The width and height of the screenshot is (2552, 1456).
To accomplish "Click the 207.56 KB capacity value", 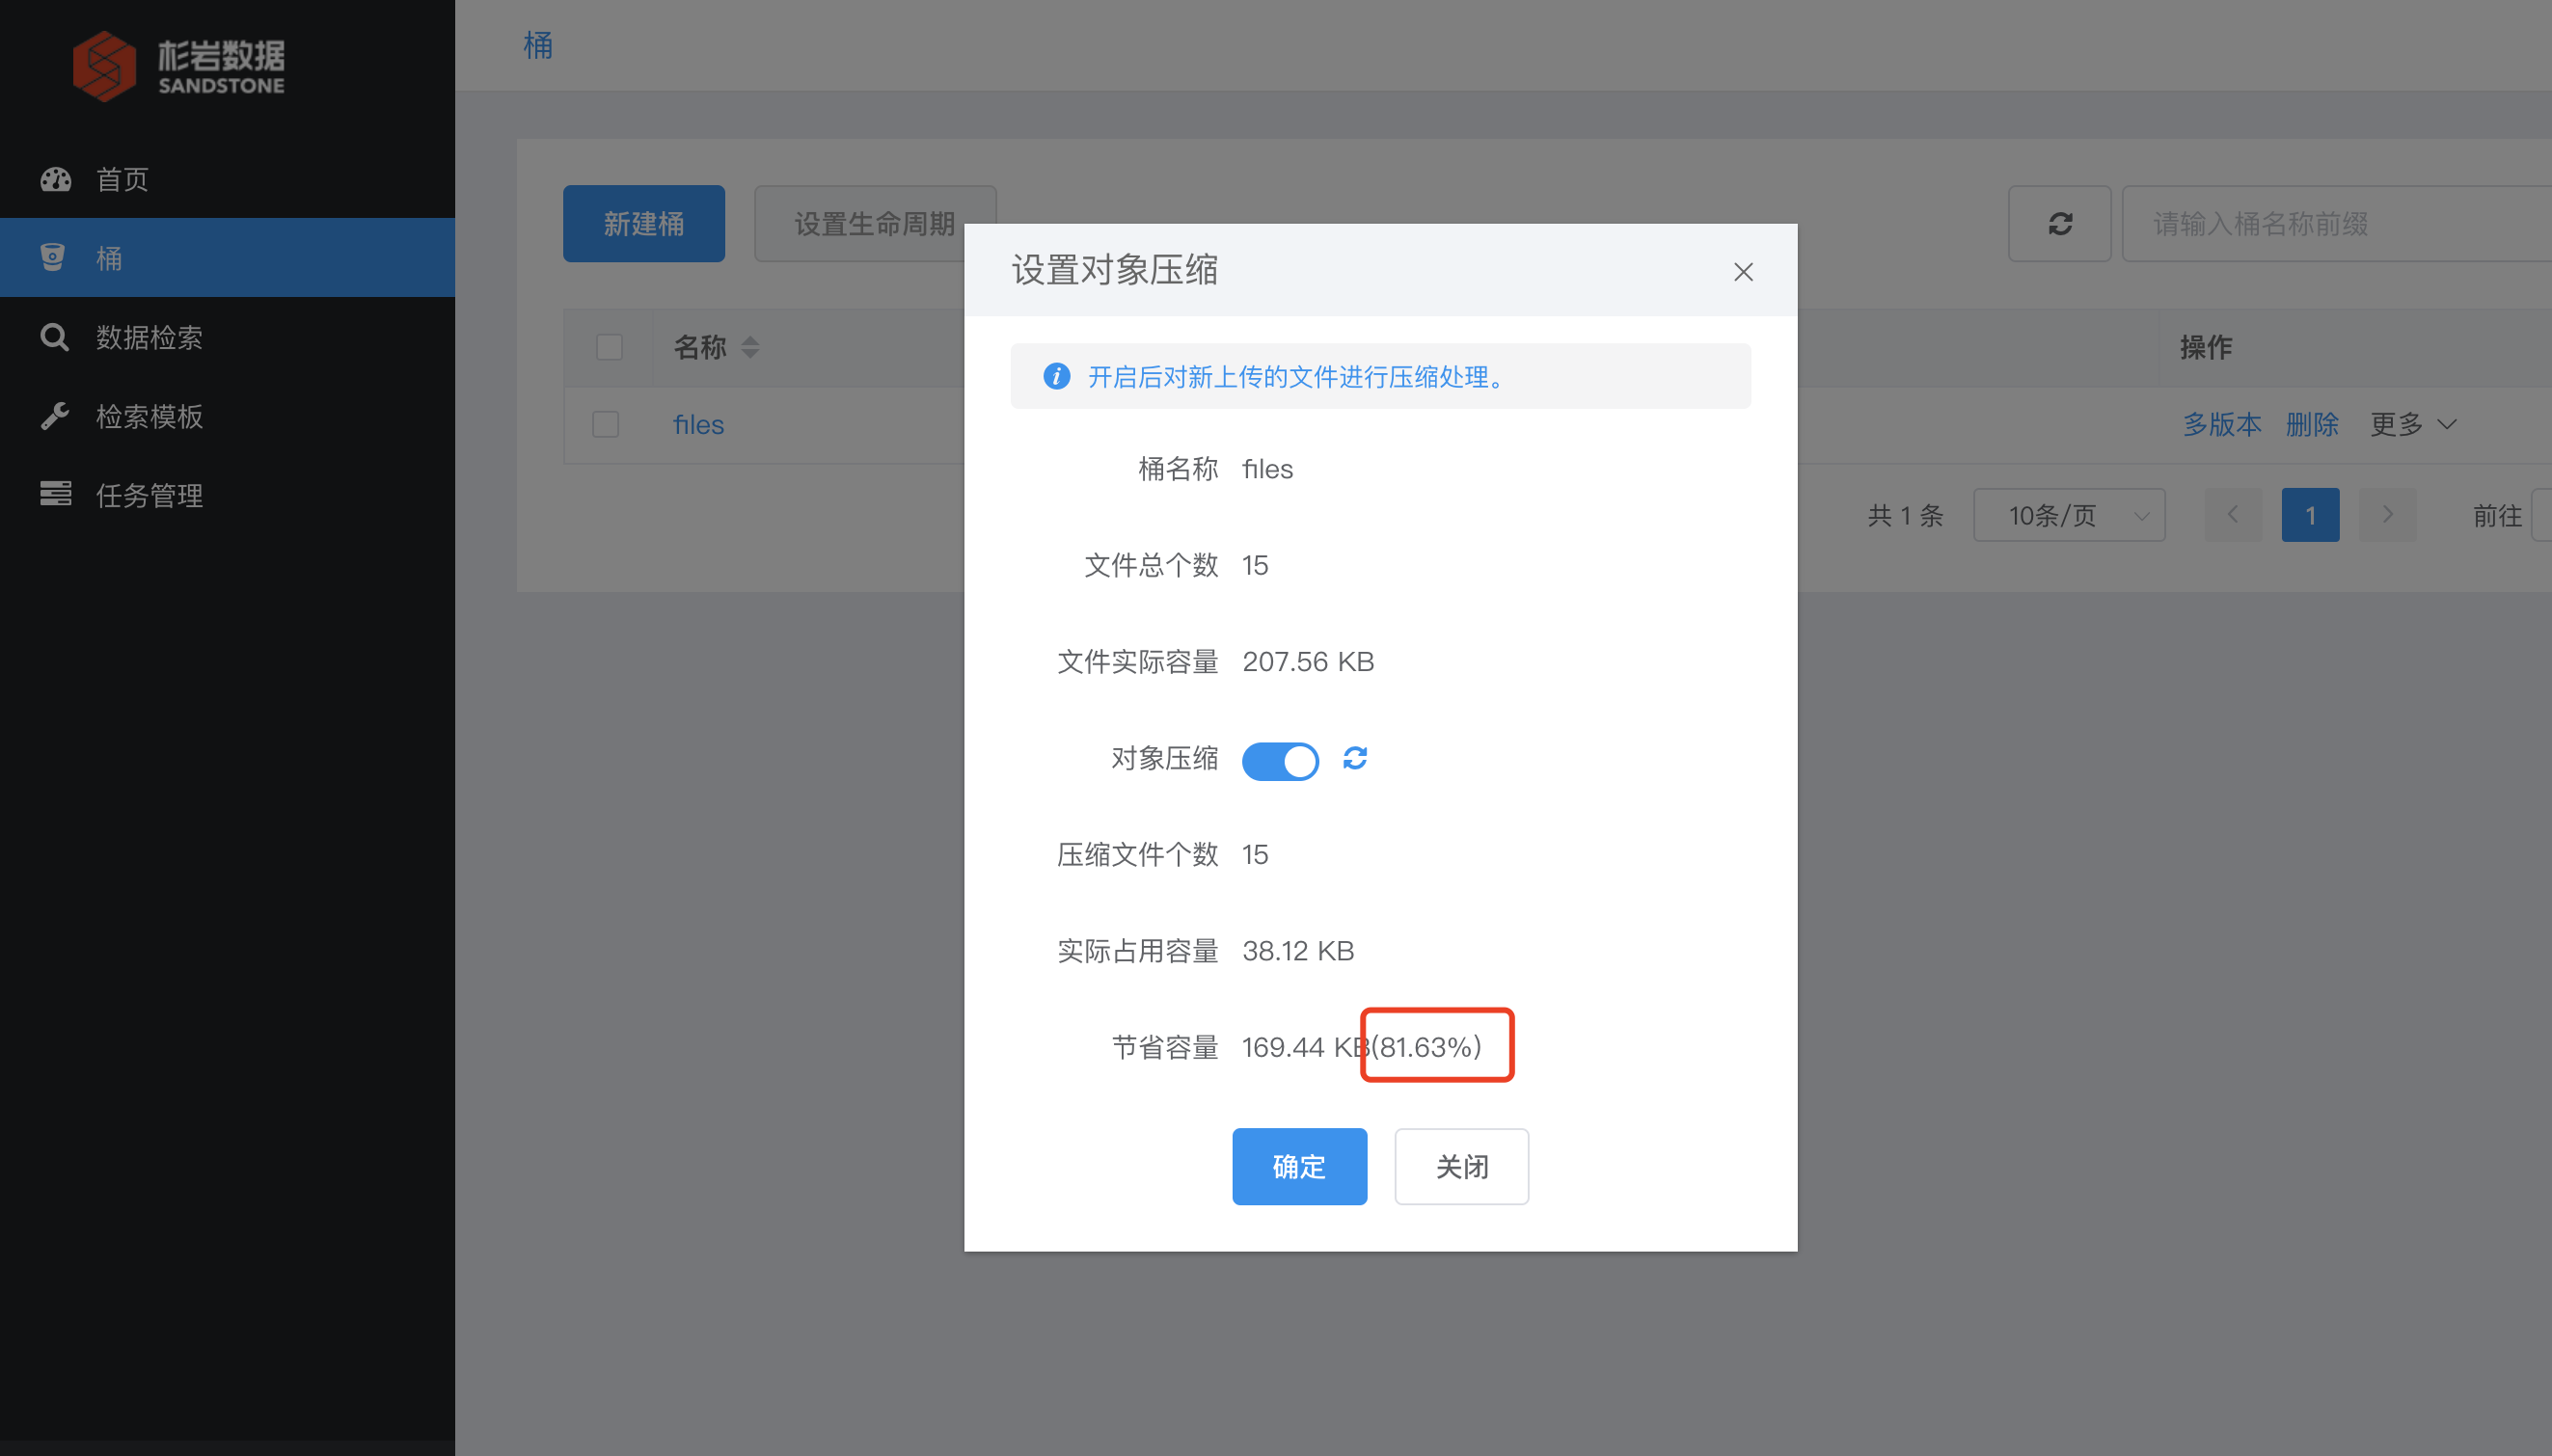I will click(x=1308, y=662).
